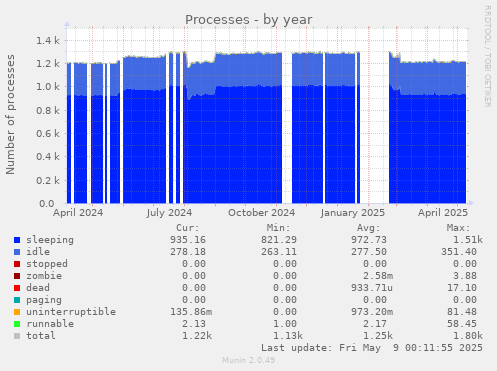The width and height of the screenshot is (497, 371).
Task: Click uninterruptible current value 135.86m
Action: [191, 312]
